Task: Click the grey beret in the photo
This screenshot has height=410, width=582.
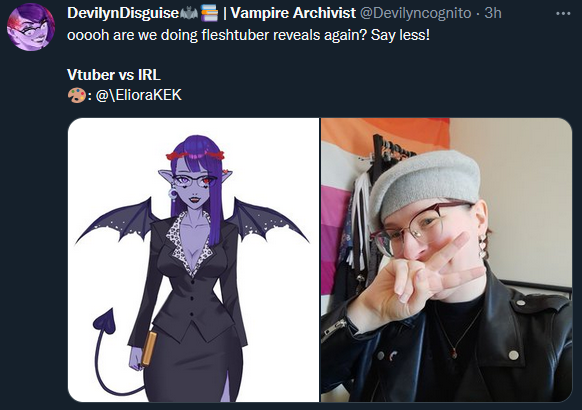Action: pyautogui.click(x=425, y=186)
